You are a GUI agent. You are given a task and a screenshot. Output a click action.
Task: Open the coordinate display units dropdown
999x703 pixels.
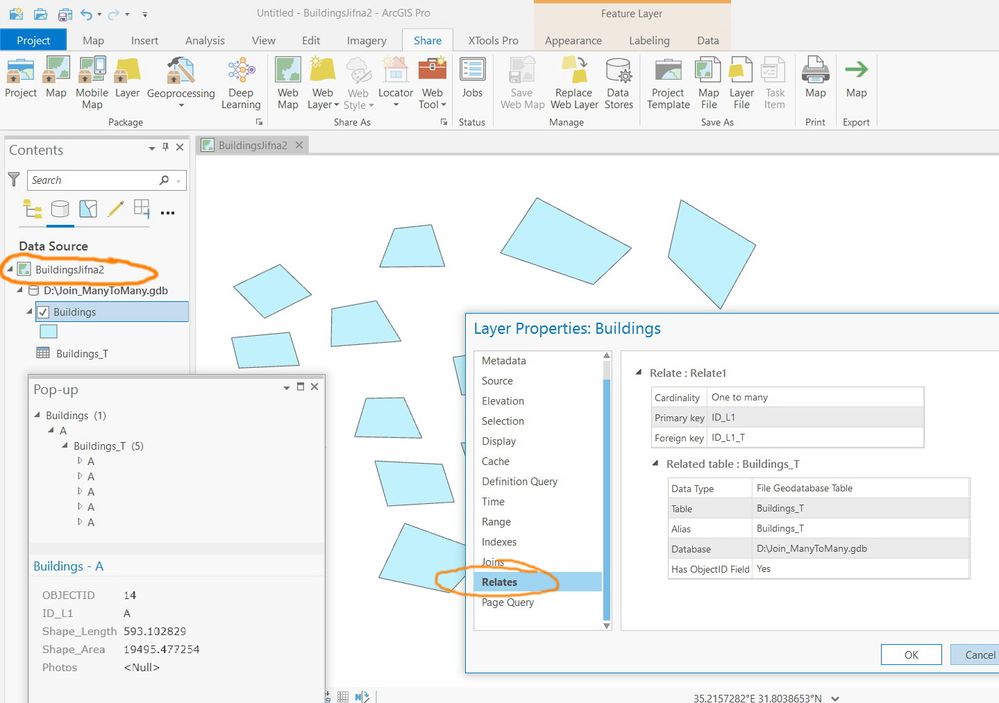tap(835, 698)
